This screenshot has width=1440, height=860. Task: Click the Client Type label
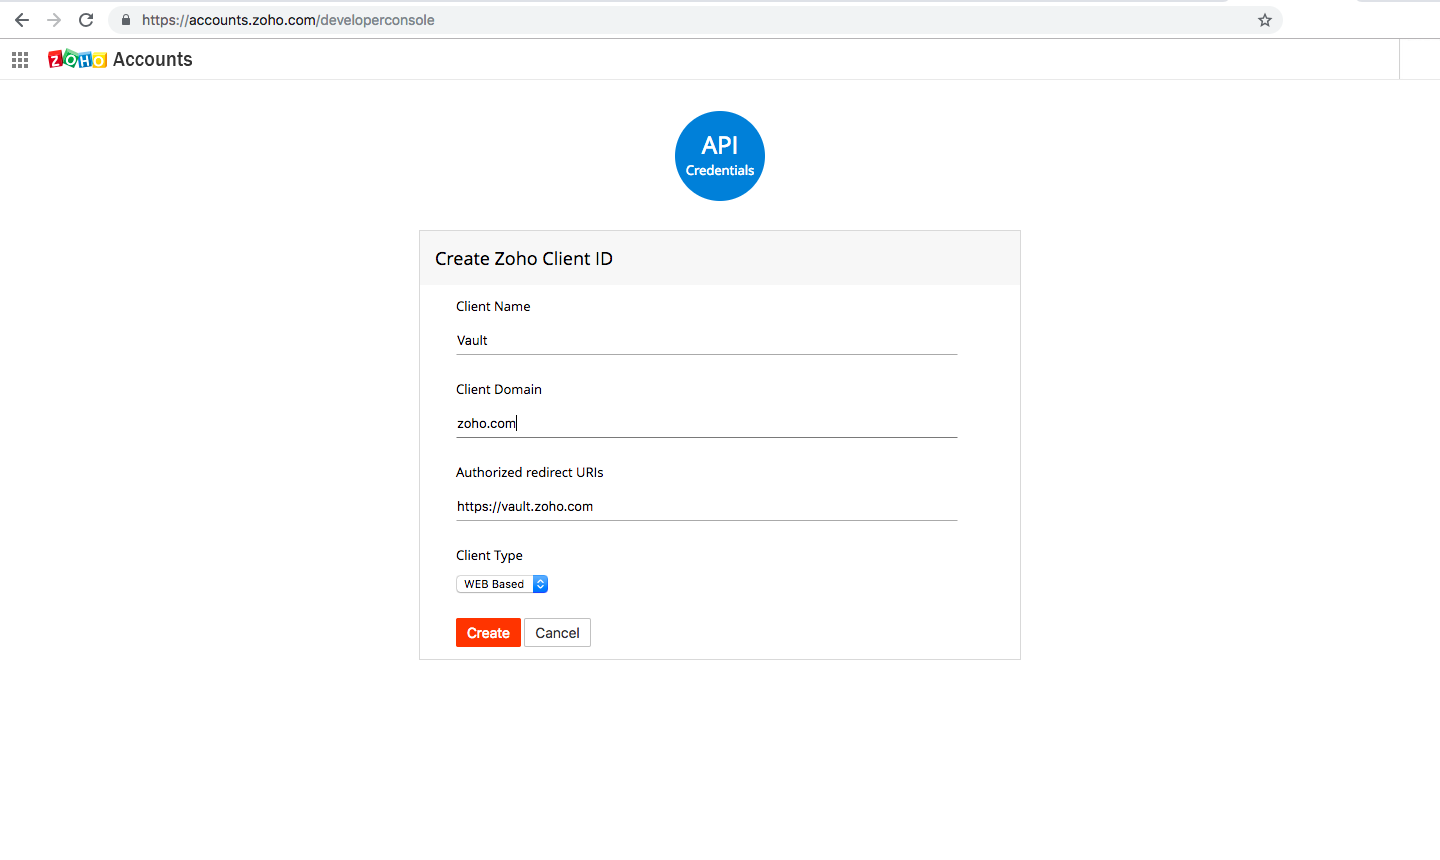489,555
